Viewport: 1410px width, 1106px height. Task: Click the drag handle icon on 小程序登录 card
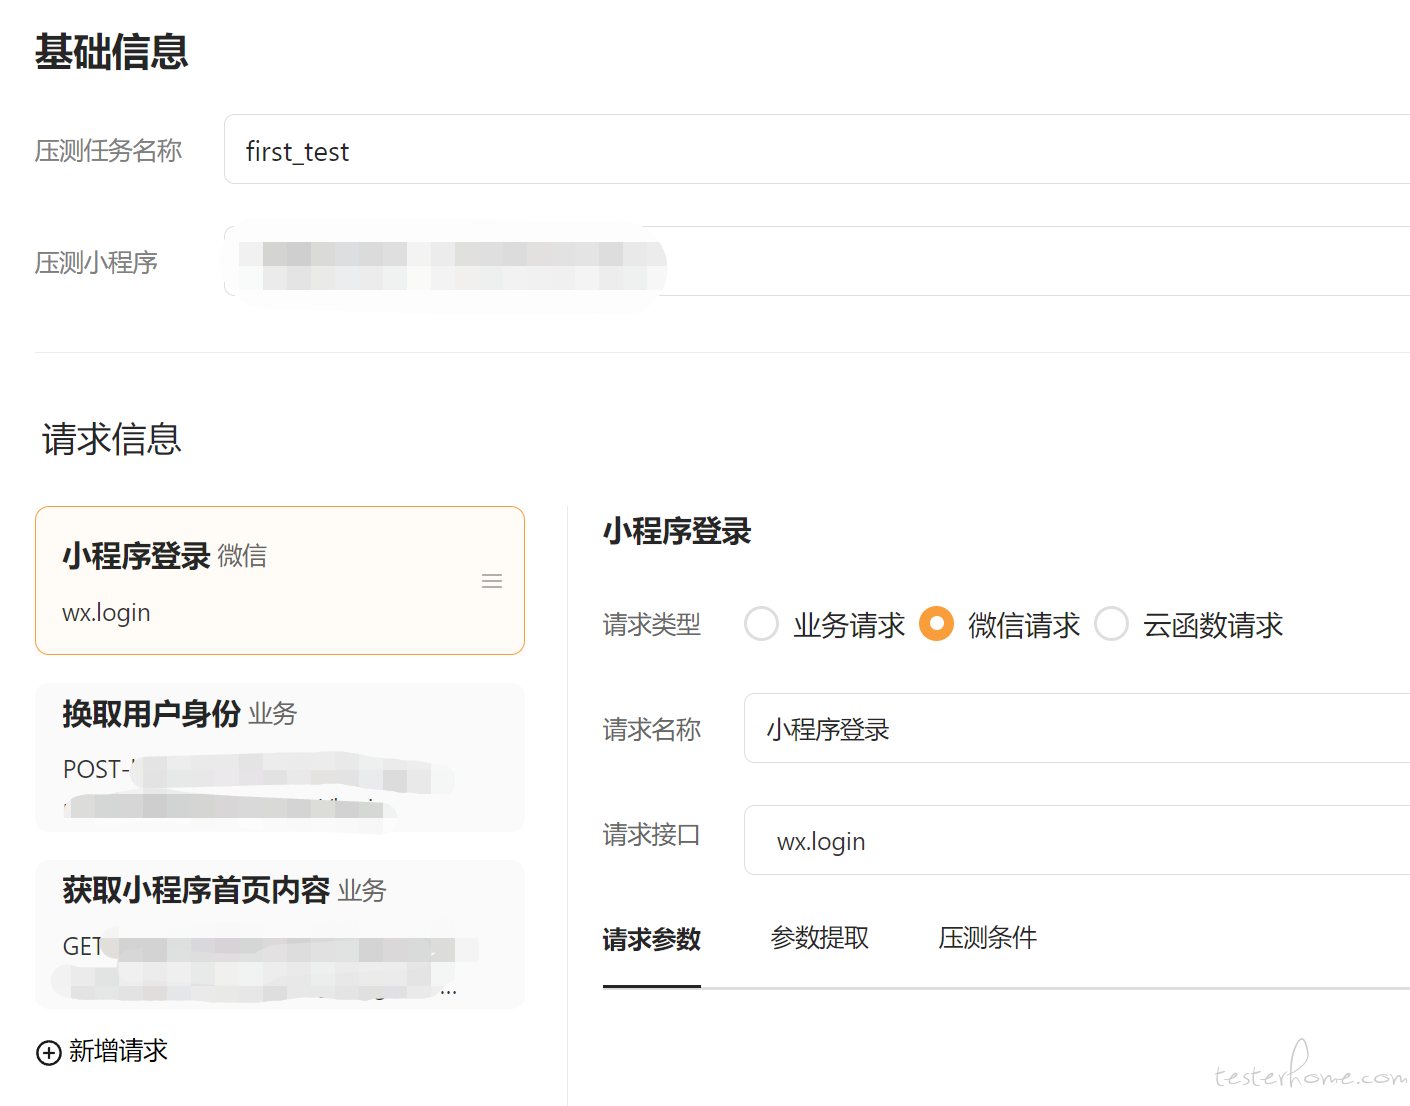[492, 581]
